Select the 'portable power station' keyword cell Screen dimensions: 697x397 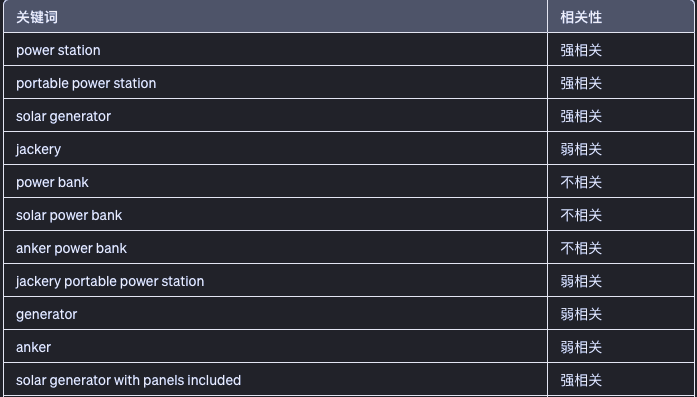click(x=275, y=83)
